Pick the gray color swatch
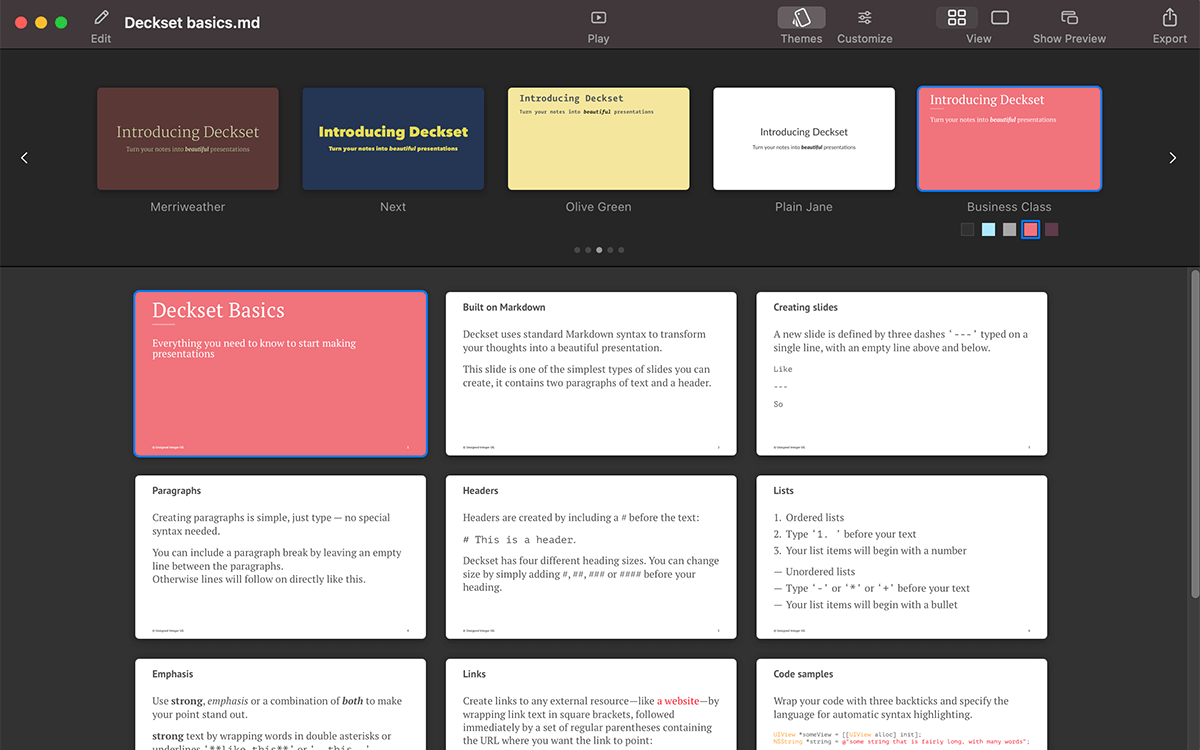This screenshot has width=1200, height=750. click(x=1009, y=229)
